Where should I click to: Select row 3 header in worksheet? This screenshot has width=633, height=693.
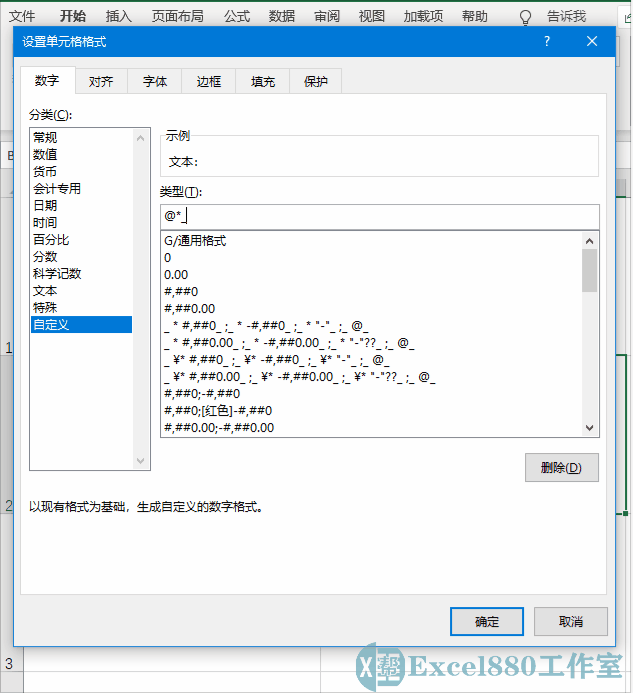pos(10,663)
